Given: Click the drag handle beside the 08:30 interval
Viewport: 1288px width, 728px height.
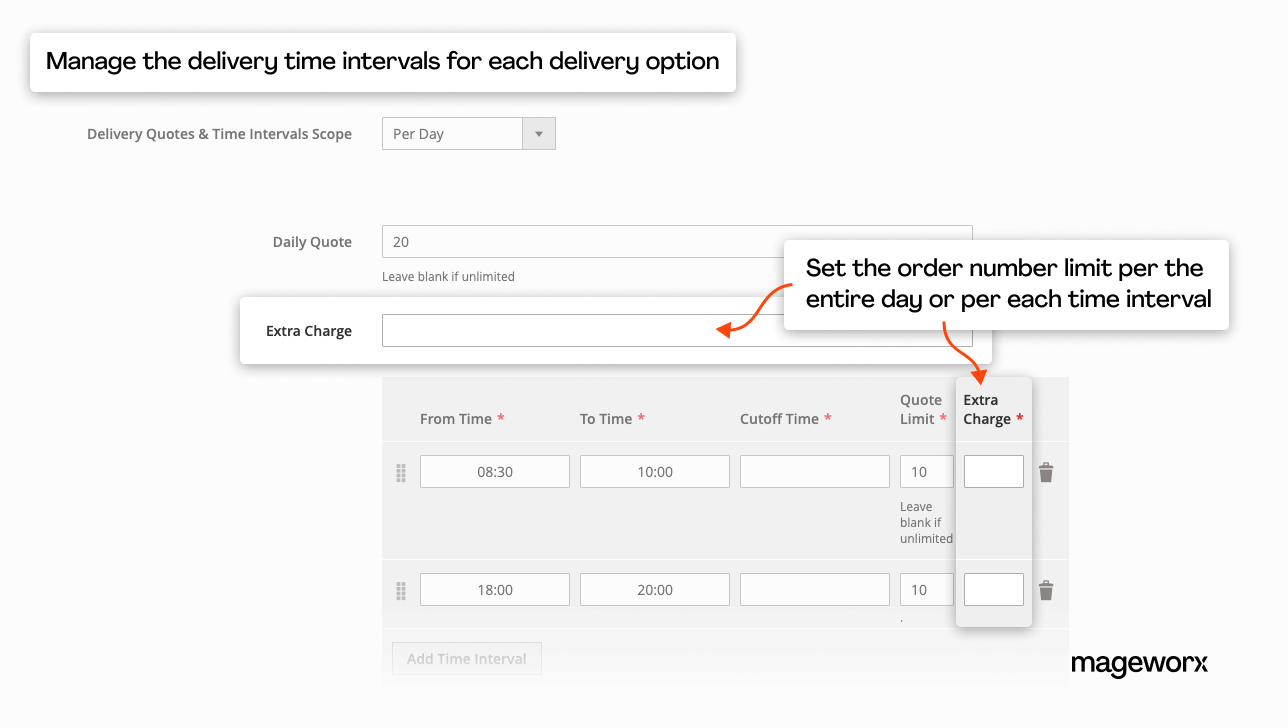Looking at the screenshot, I should [401, 473].
